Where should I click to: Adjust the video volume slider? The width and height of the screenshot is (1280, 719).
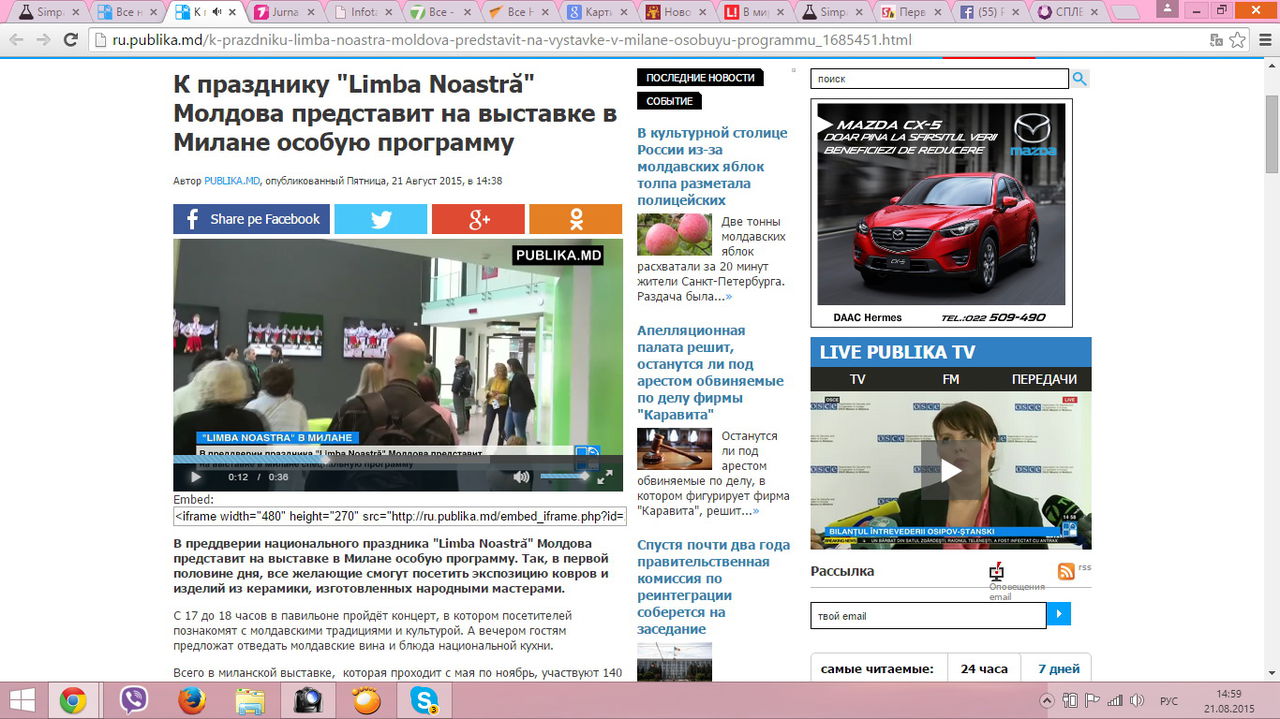click(x=565, y=476)
